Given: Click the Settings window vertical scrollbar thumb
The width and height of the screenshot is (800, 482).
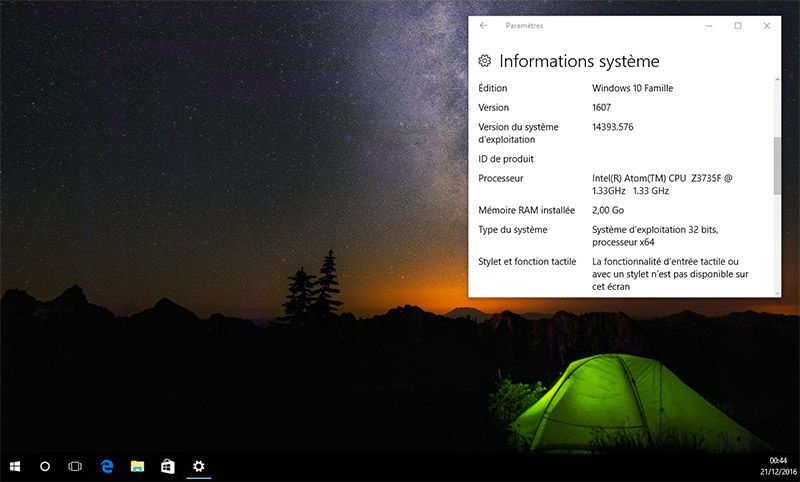Looking at the screenshot, I should [x=777, y=165].
